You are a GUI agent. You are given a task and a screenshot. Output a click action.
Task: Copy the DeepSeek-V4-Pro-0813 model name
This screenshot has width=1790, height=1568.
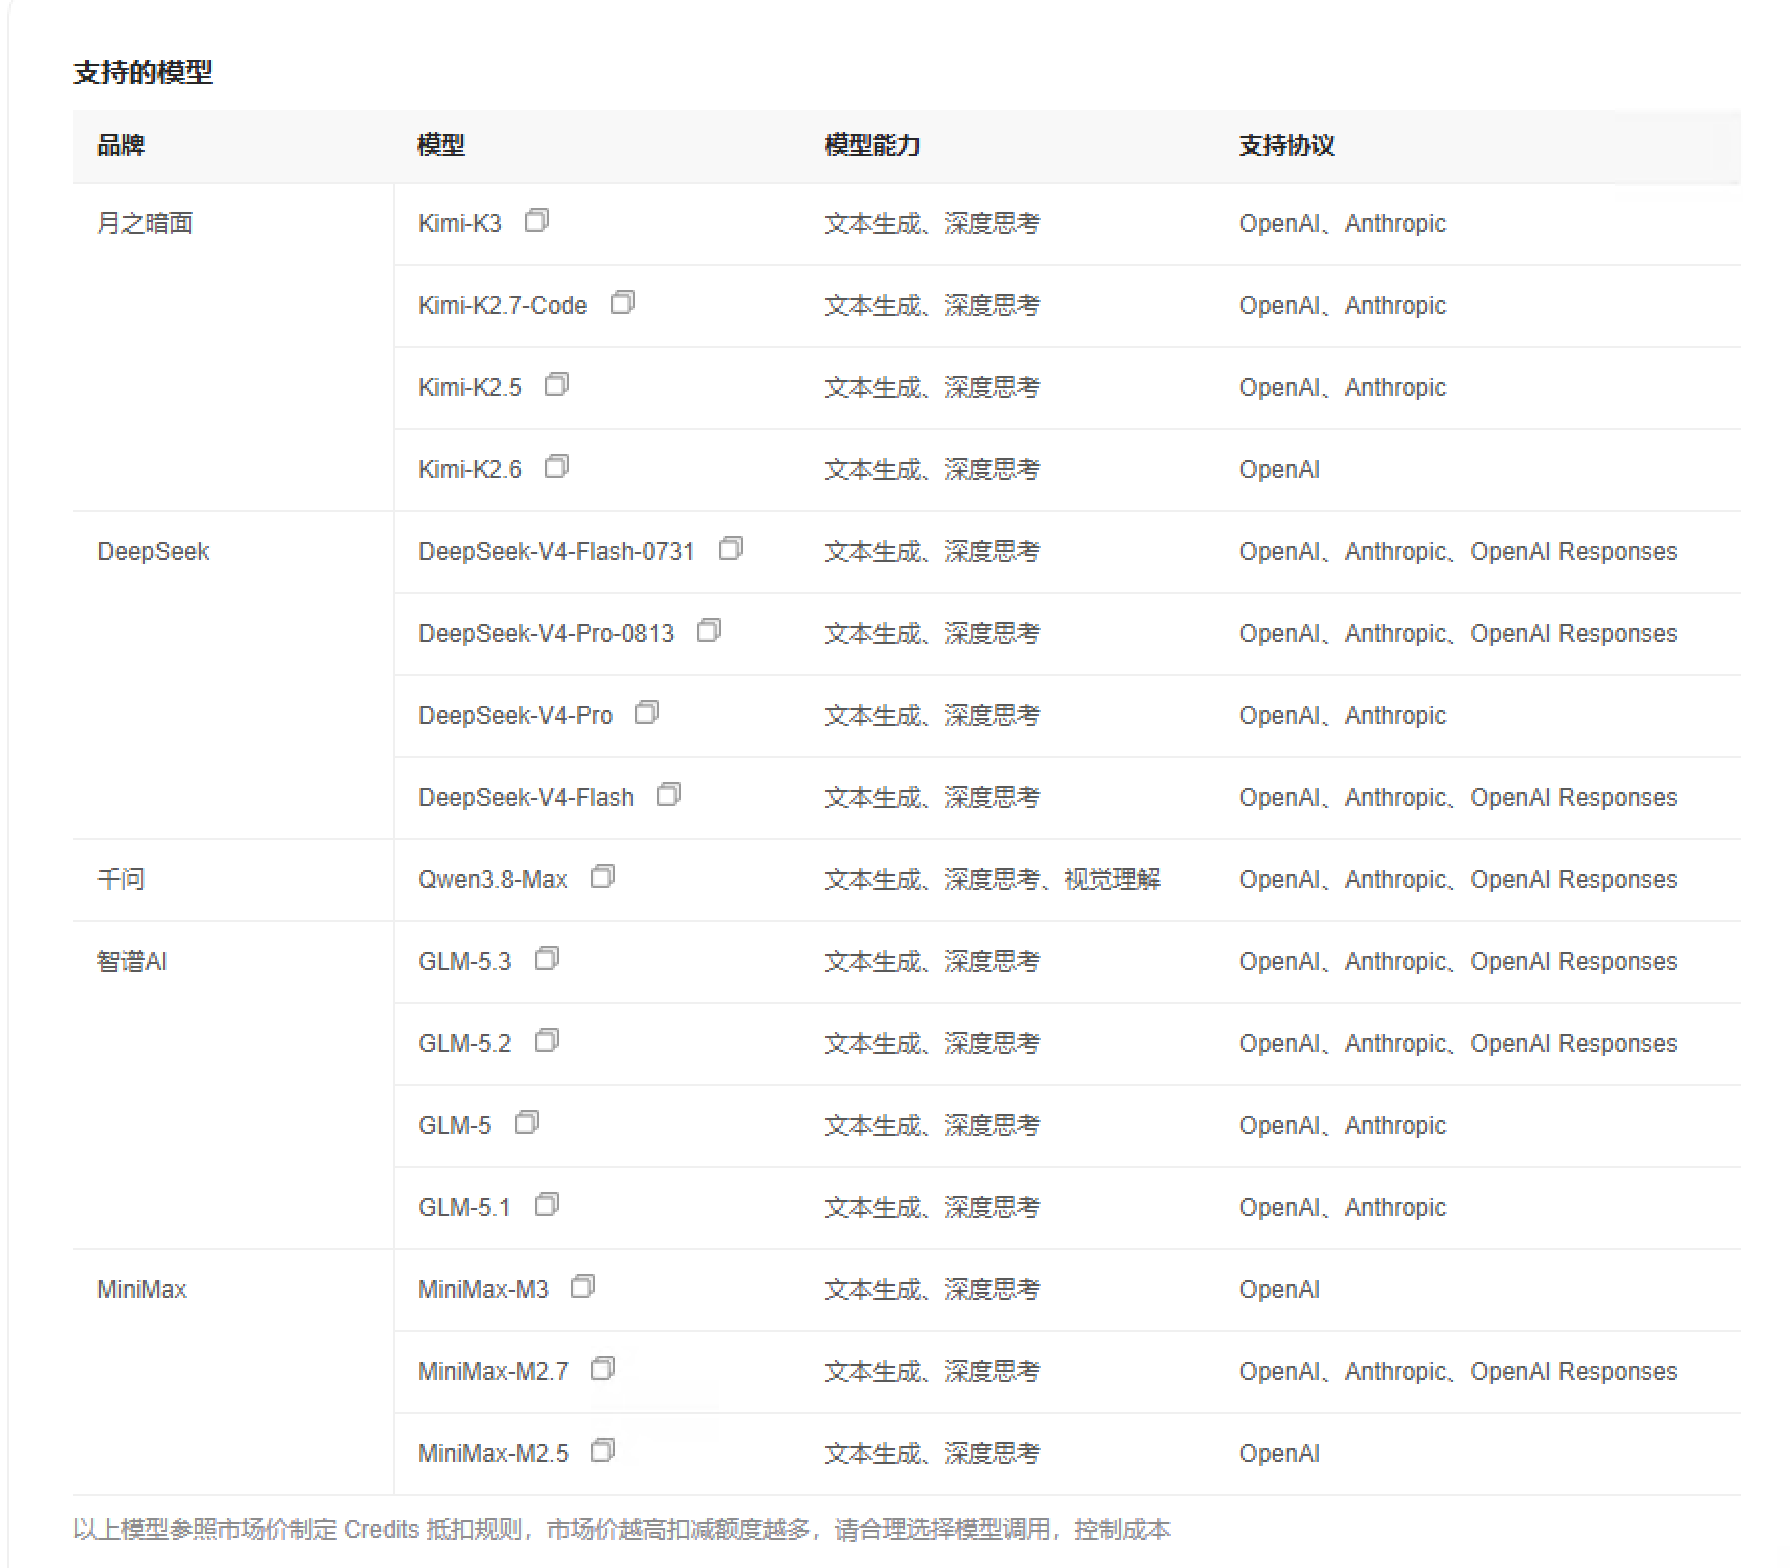709,631
